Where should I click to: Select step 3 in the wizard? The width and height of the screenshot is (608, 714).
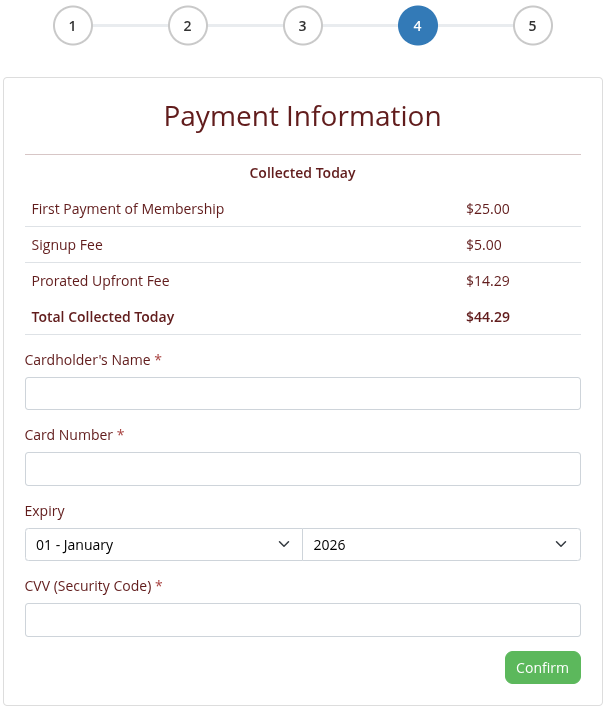(303, 26)
